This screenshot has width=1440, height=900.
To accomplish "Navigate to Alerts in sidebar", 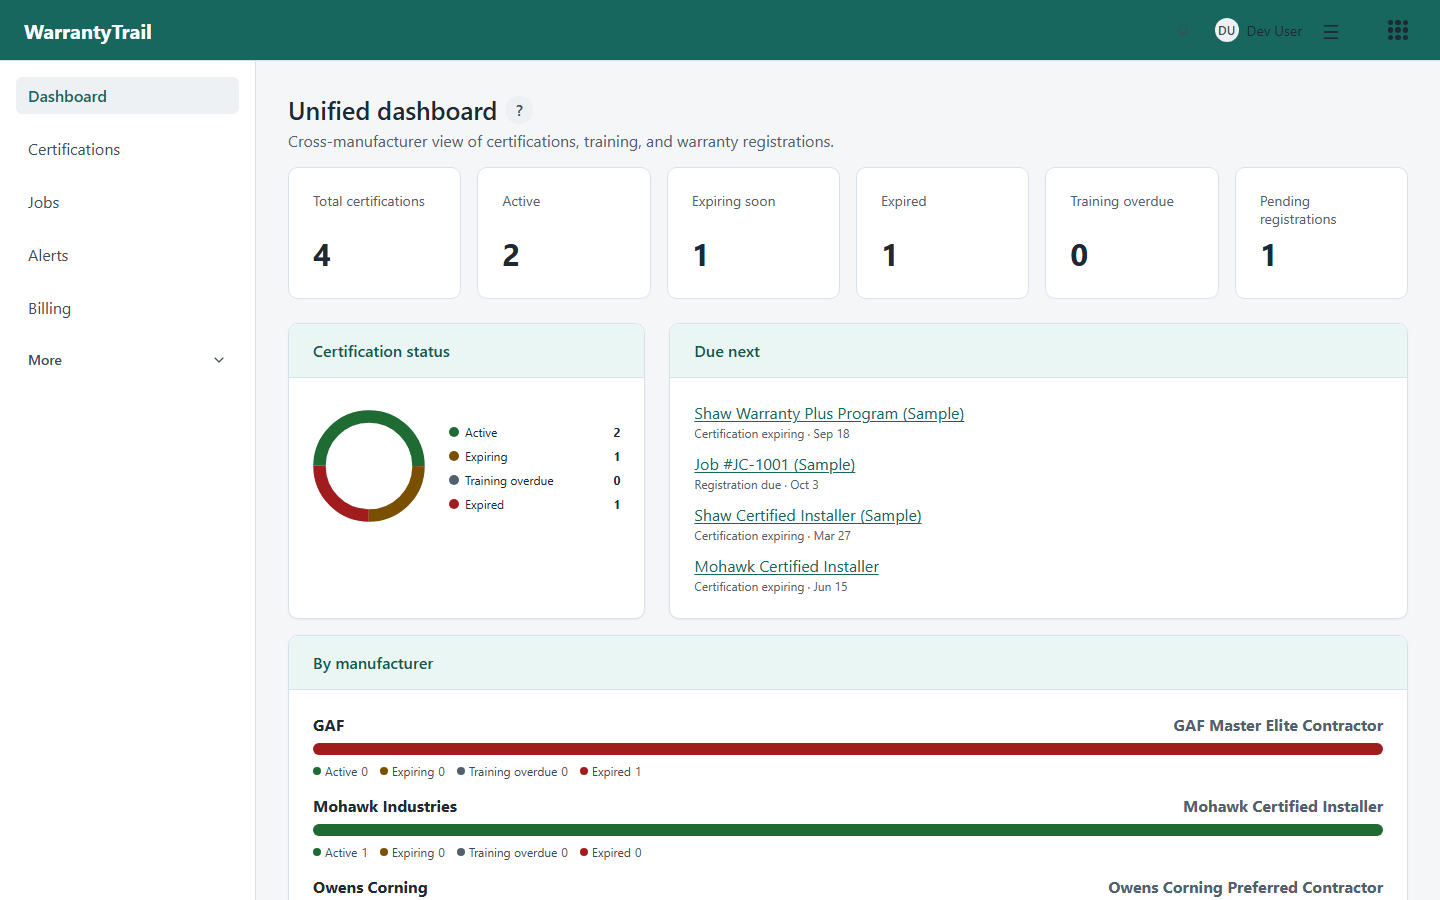I will (127, 255).
